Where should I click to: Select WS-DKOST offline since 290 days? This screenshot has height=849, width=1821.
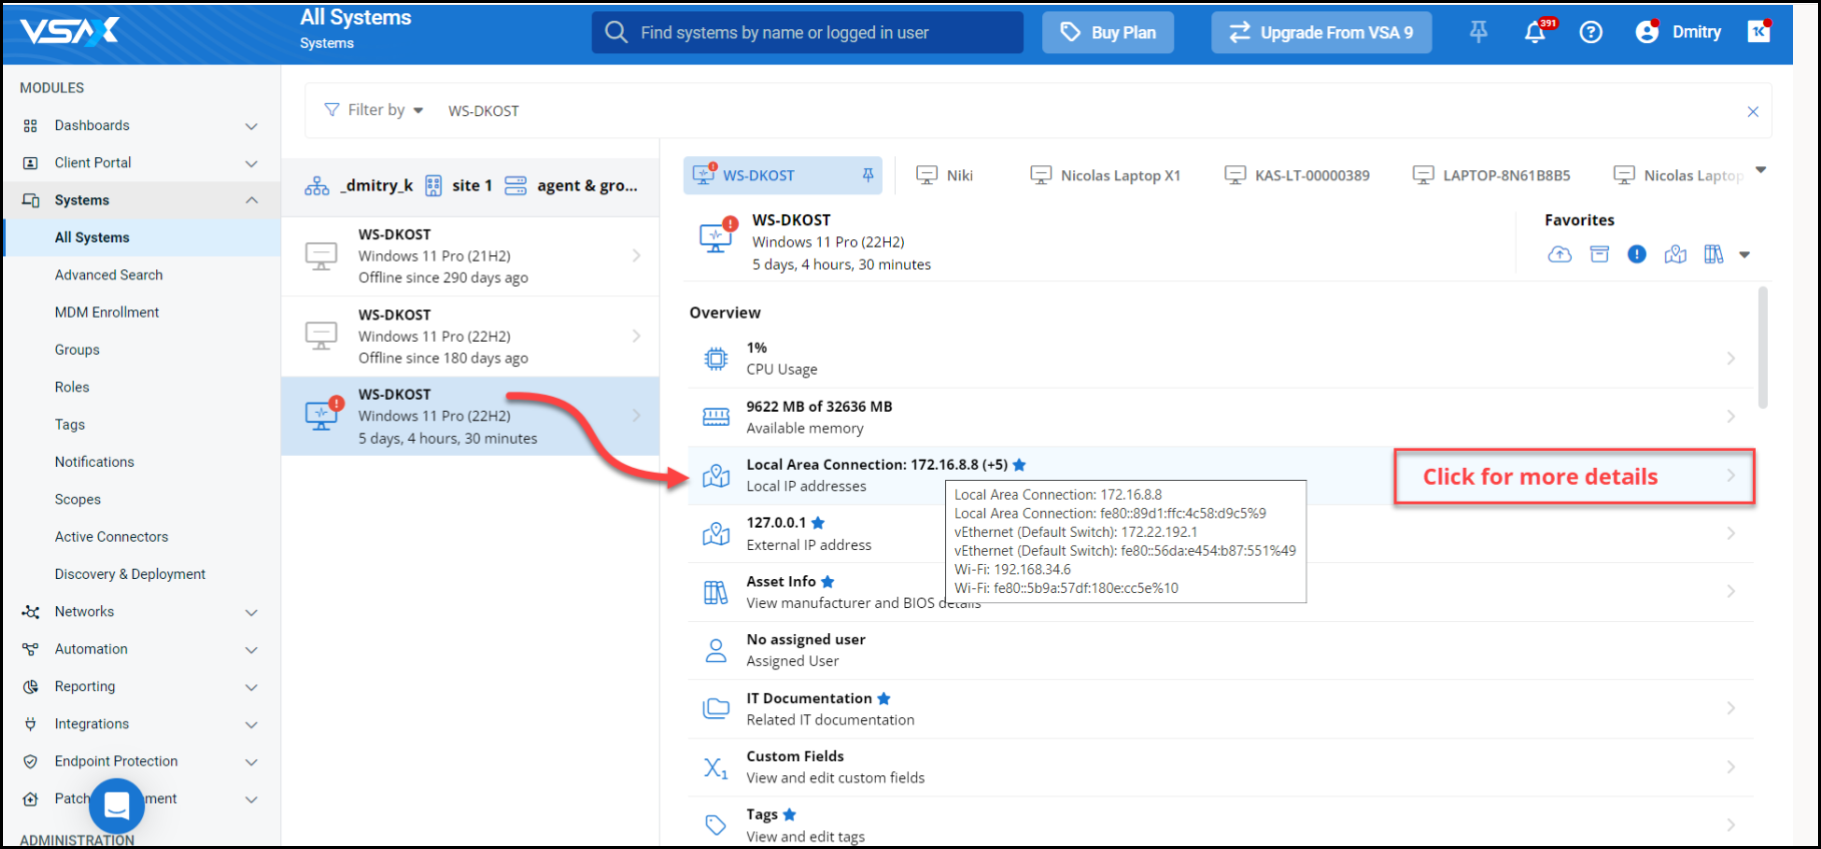(x=470, y=256)
